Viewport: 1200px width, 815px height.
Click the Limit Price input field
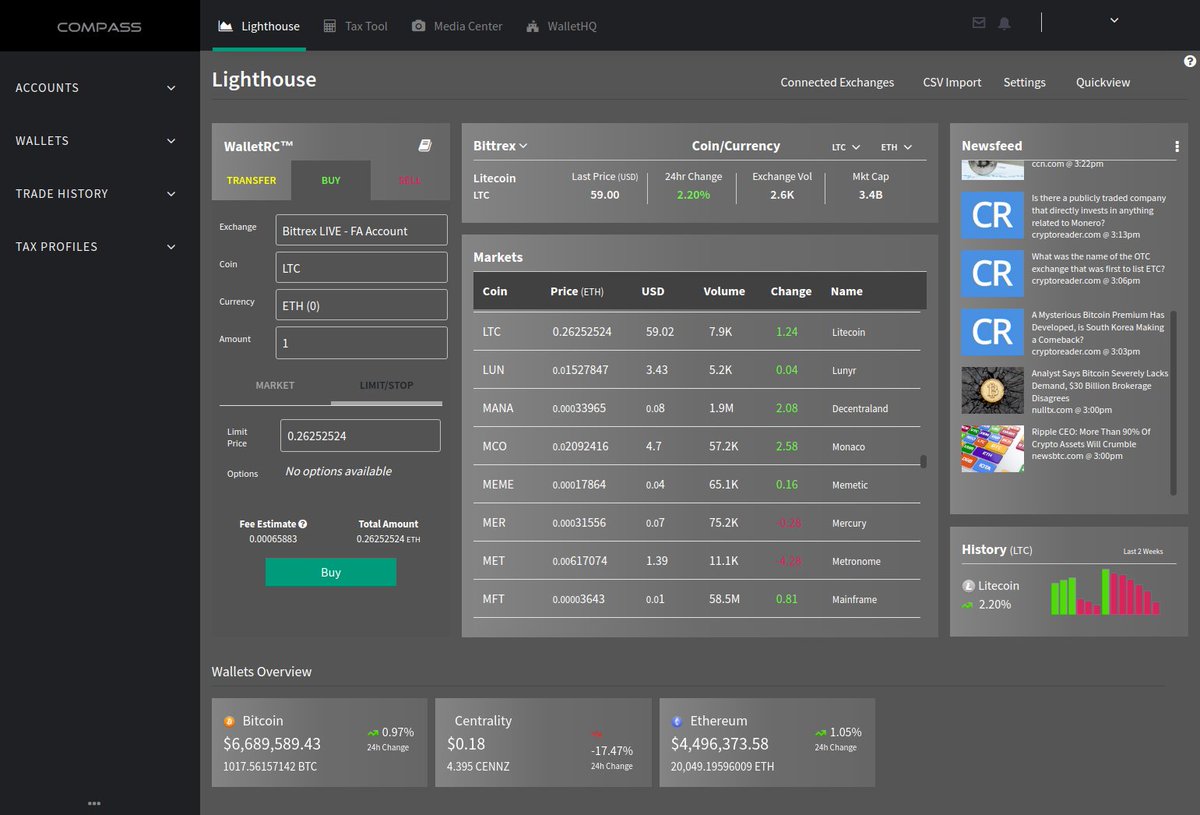click(360, 436)
